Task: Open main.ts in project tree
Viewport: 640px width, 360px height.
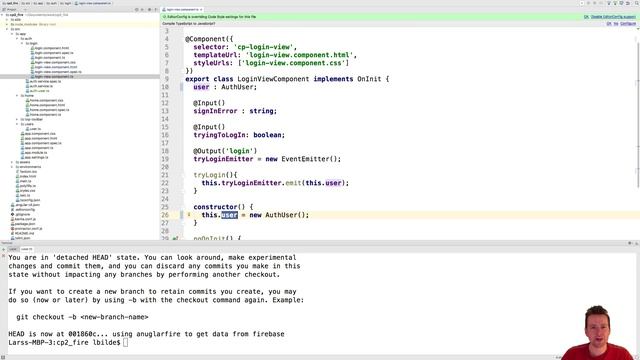Action: click(23, 181)
